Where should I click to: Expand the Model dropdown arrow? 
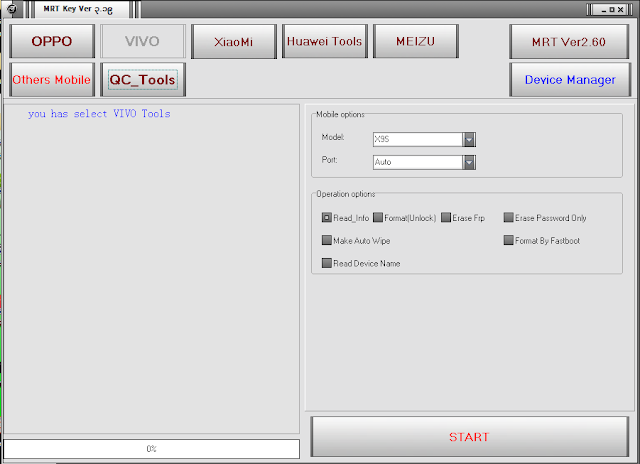coord(469,140)
